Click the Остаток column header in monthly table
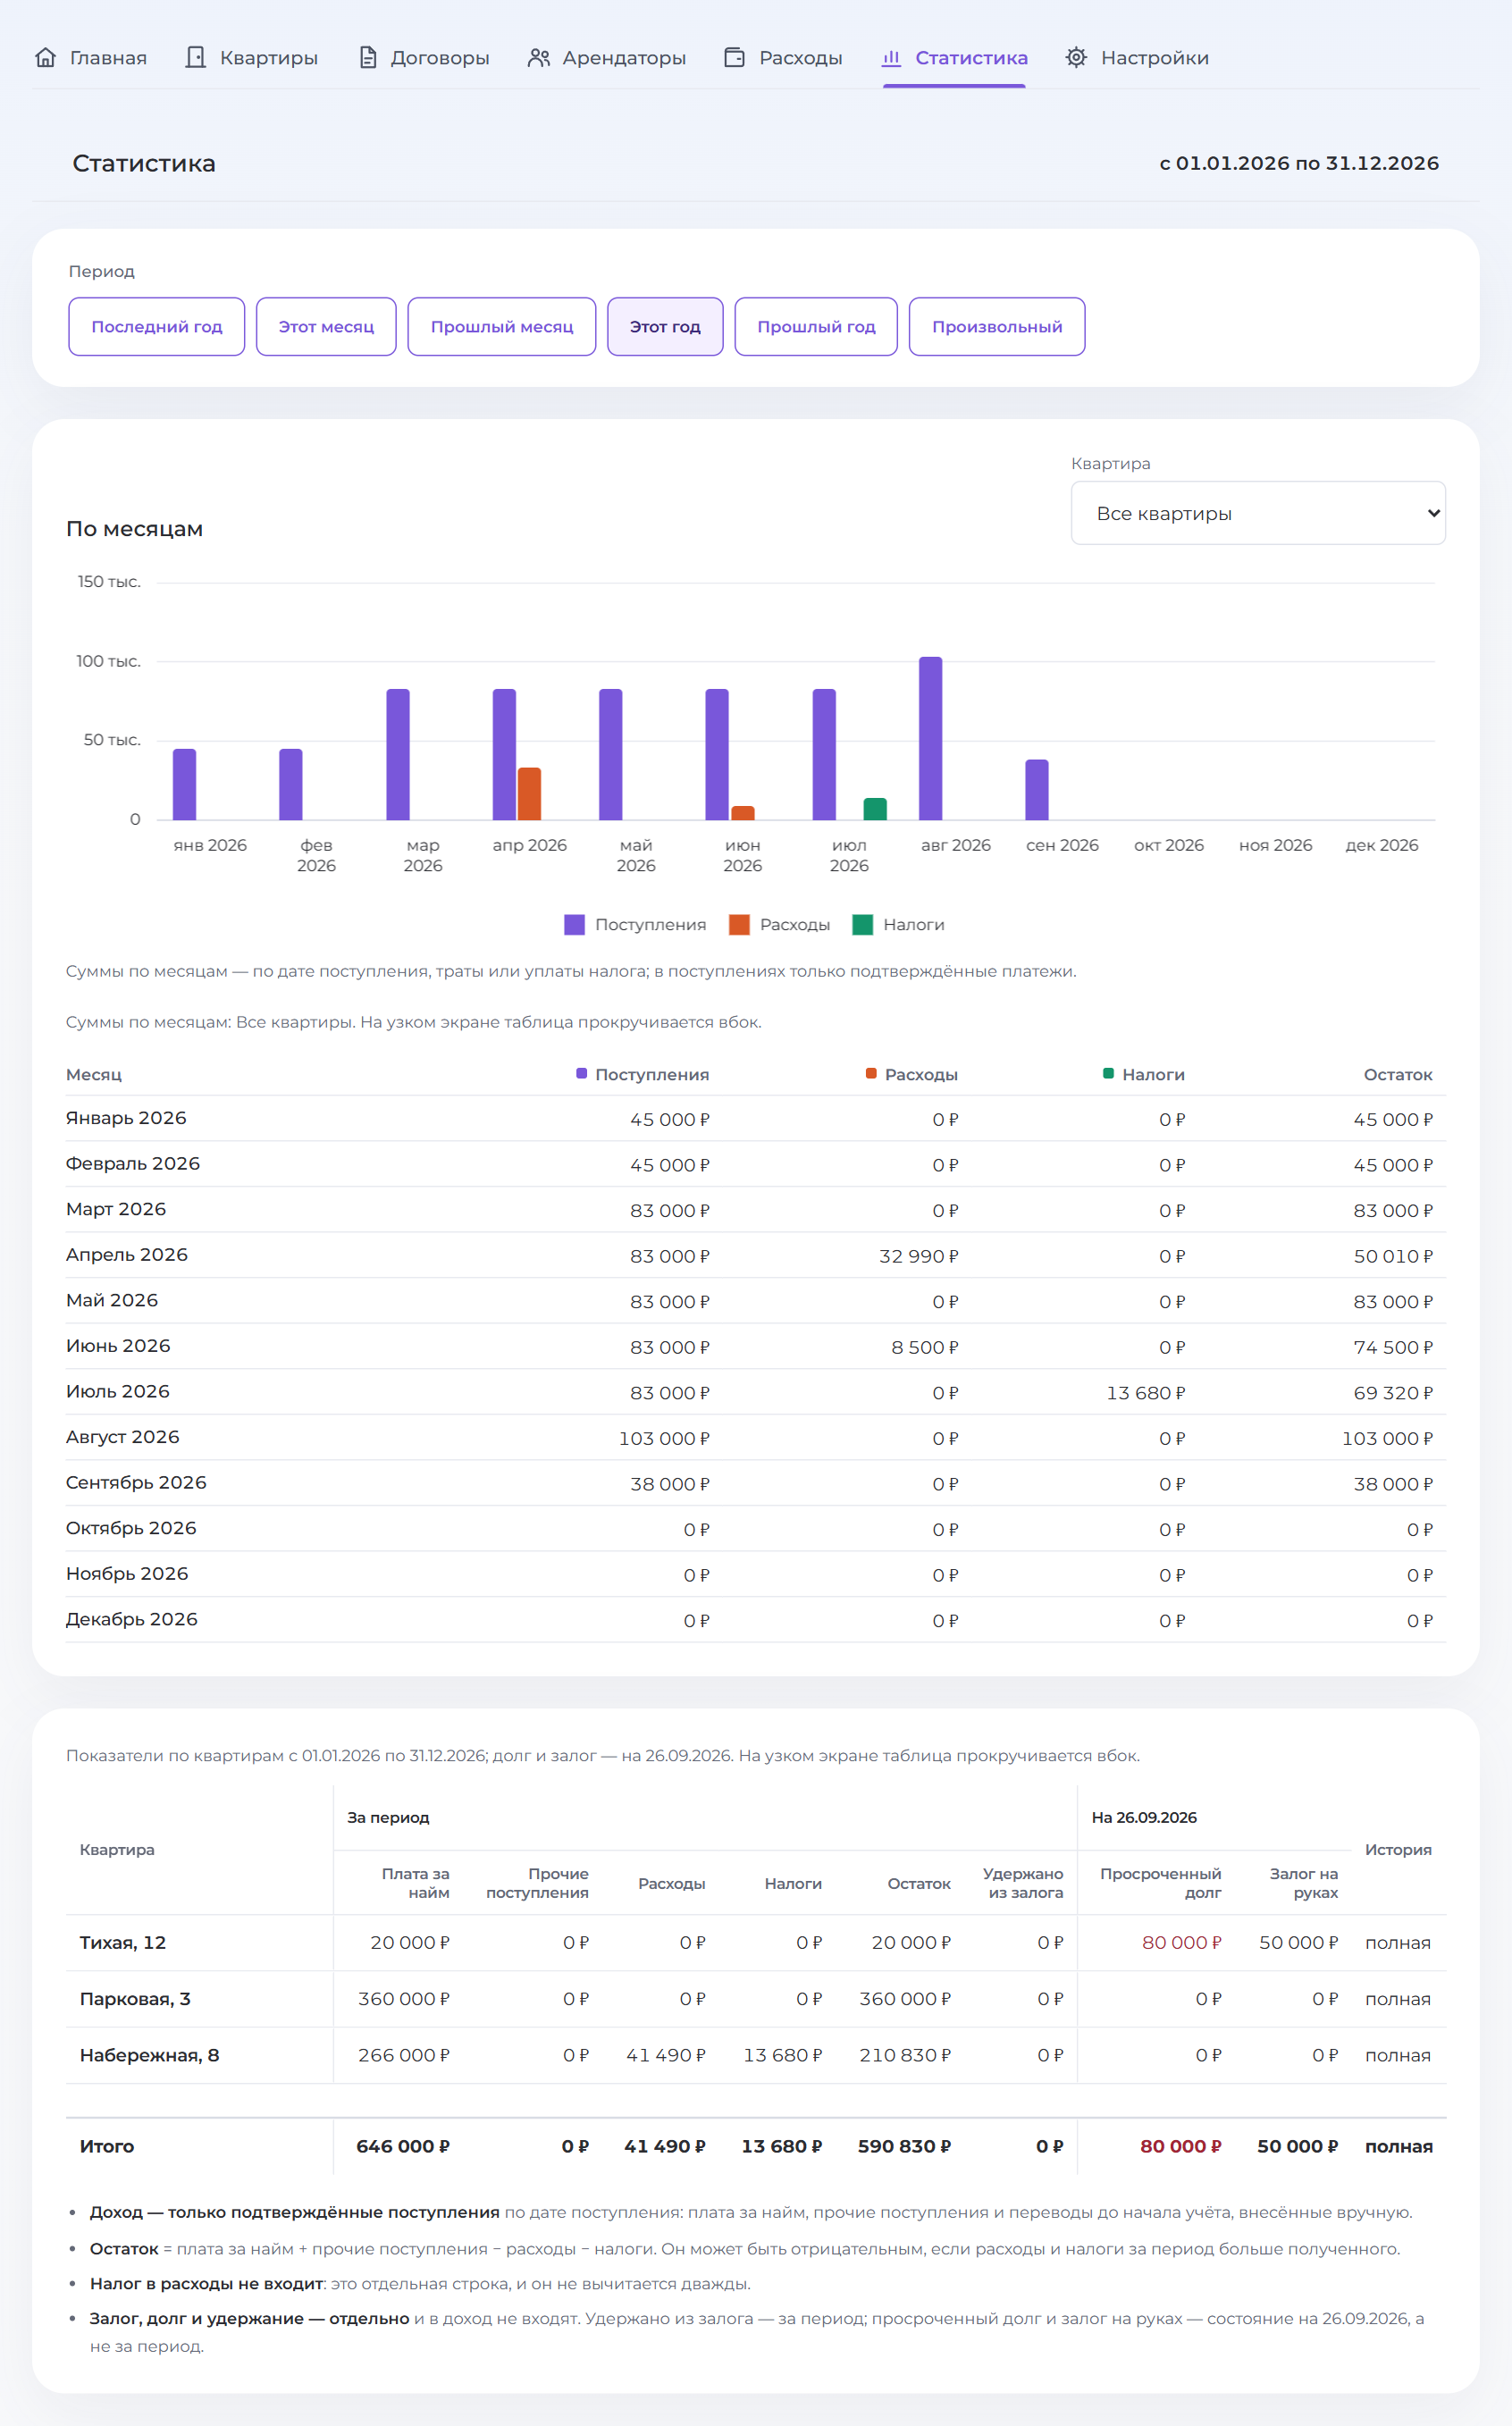 click(1398, 1075)
